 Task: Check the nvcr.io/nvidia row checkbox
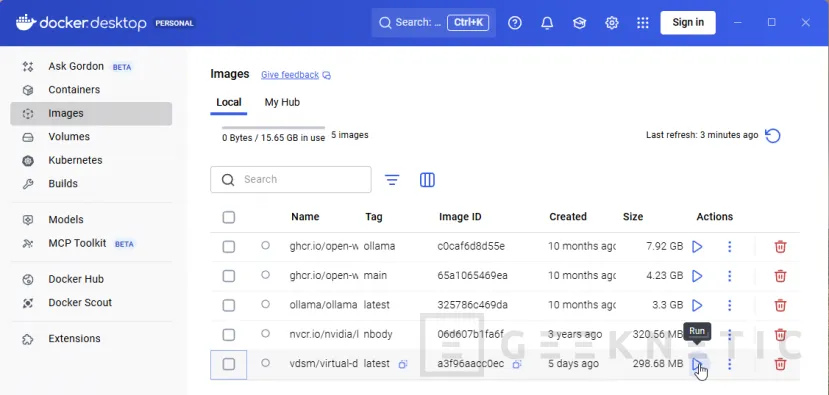[x=228, y=335]
